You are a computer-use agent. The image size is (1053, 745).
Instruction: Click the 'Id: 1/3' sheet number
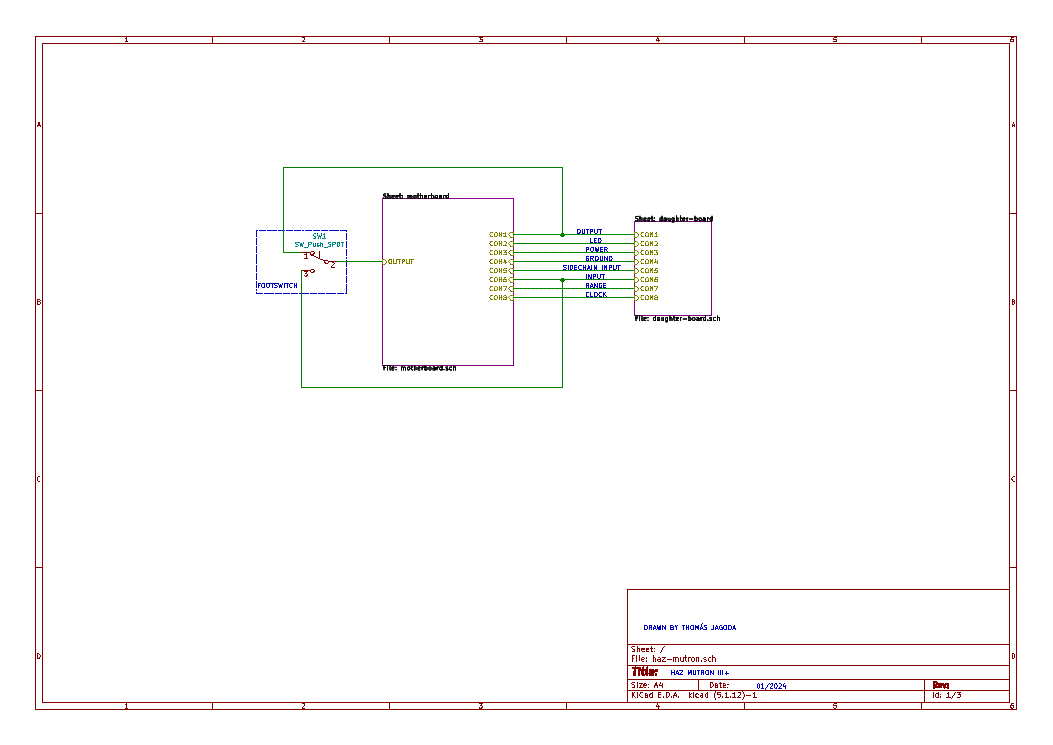coord(947,695)
